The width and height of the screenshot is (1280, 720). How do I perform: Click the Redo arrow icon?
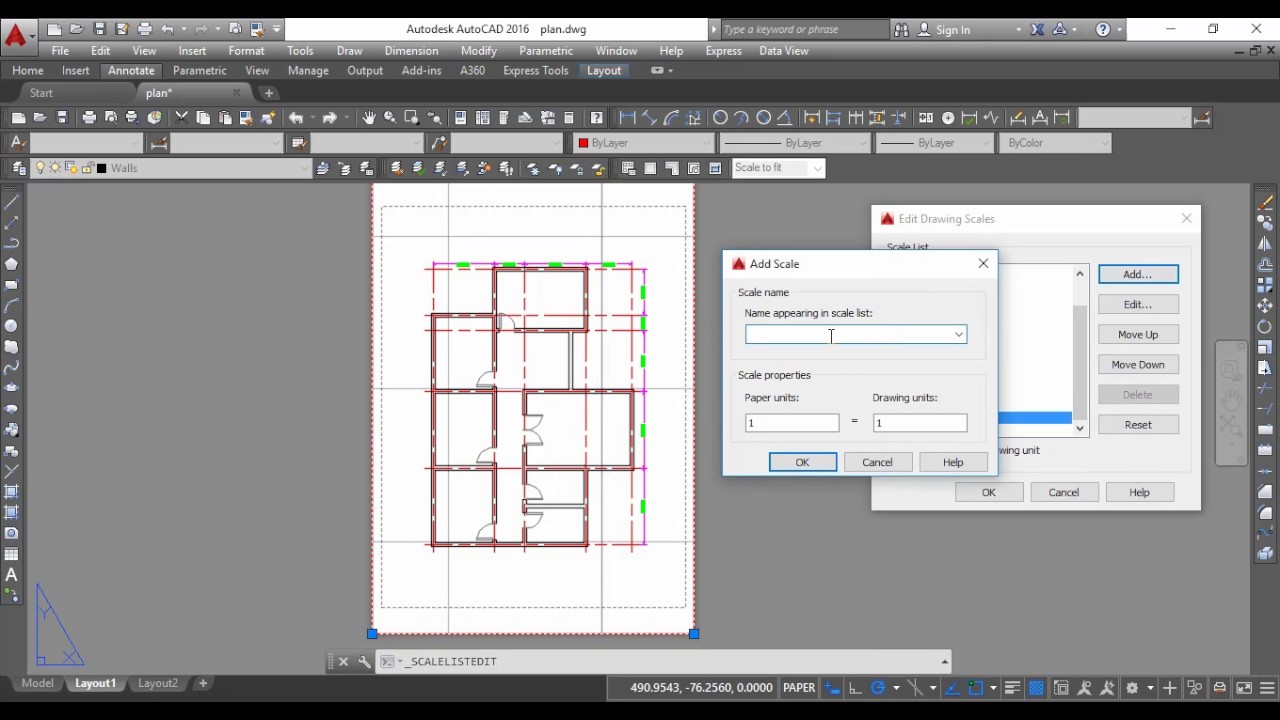[330, 117]
